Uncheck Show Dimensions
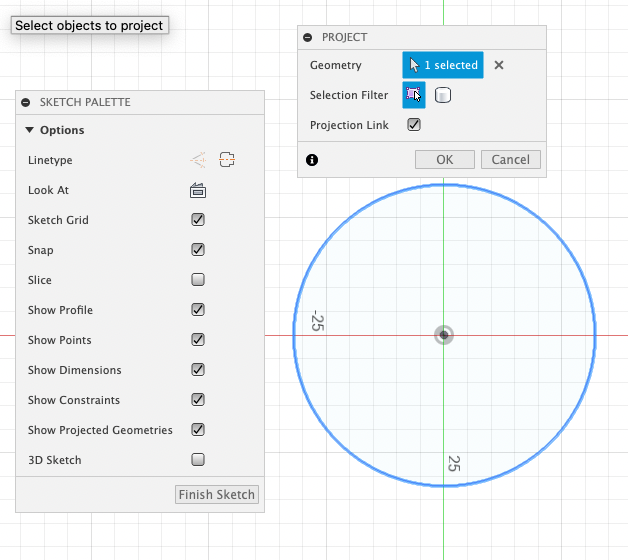Screen dimensions: 628x560 198,369
